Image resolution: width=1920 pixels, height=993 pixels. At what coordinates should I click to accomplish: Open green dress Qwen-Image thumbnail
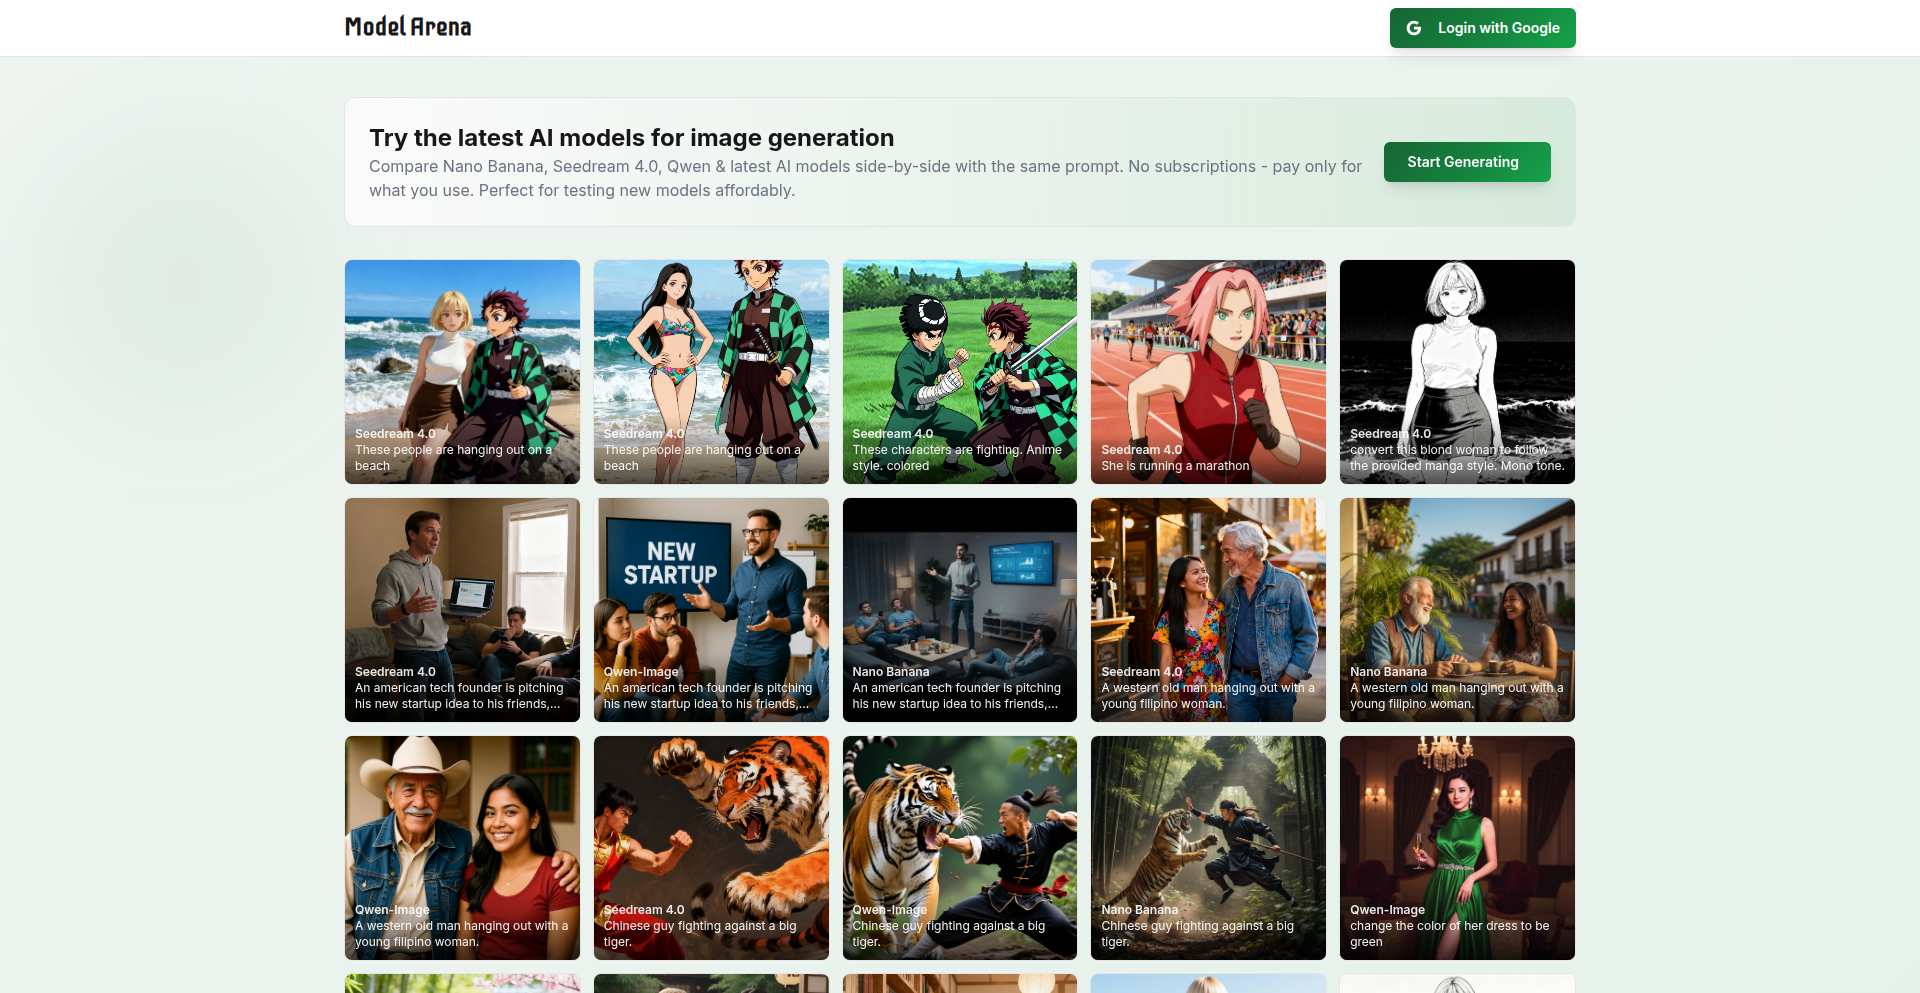(1457, 848)
